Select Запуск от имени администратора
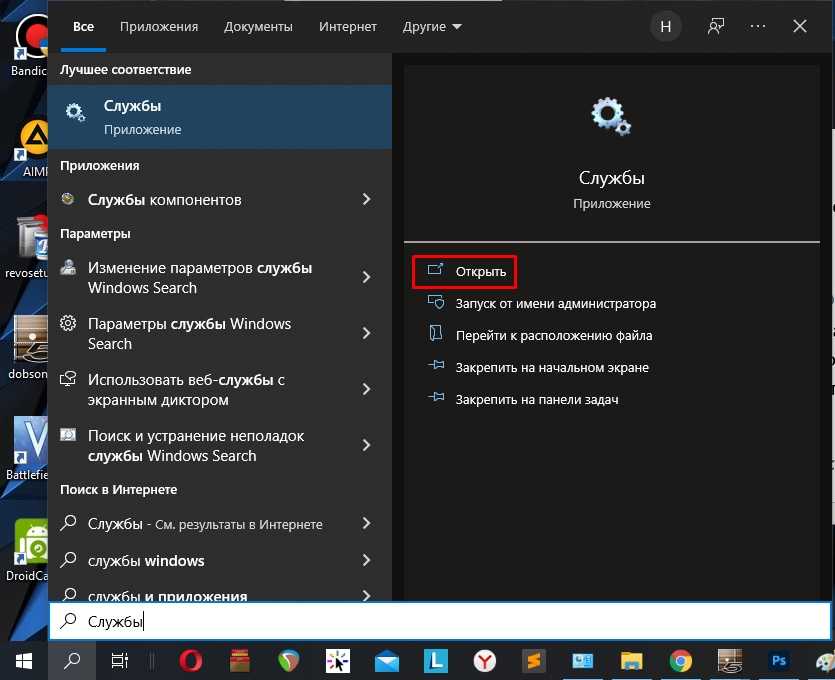 tap(555, 303)
